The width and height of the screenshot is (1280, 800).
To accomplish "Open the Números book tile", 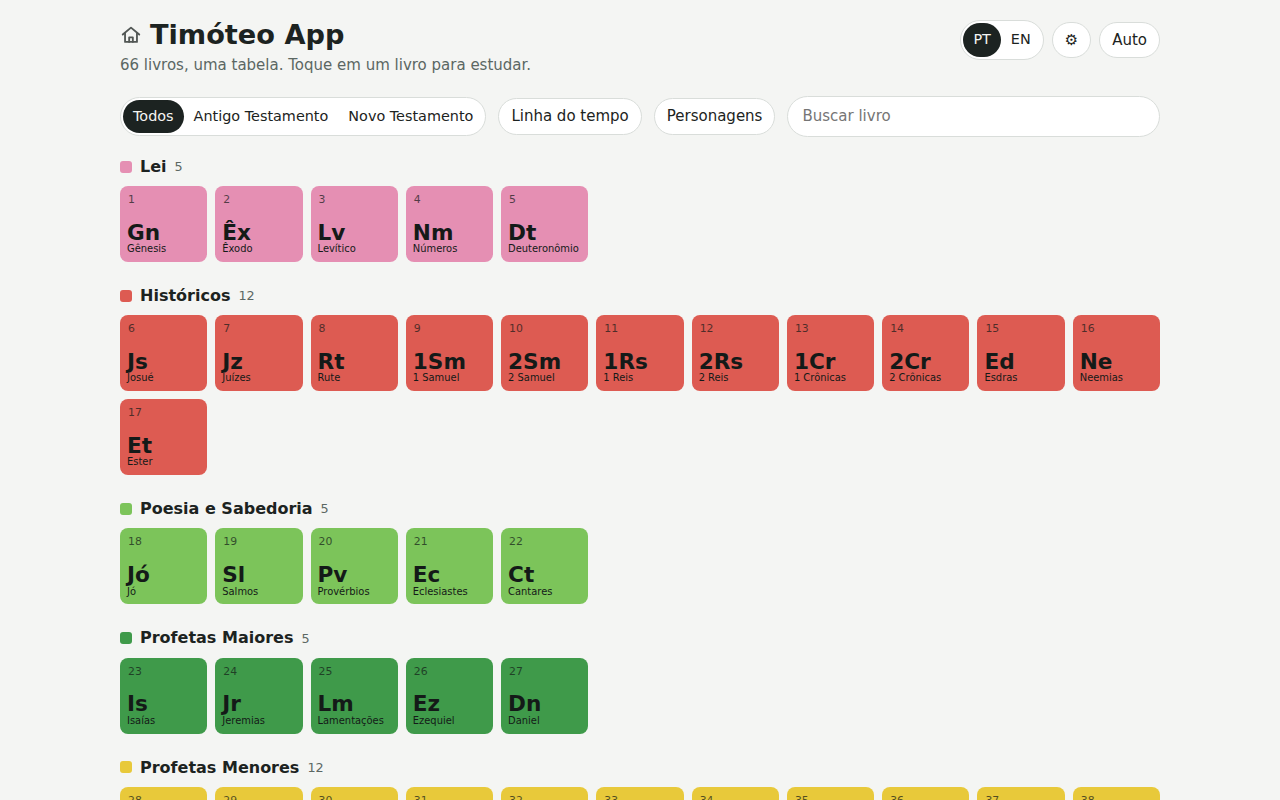I will click(x=449, y=224).
